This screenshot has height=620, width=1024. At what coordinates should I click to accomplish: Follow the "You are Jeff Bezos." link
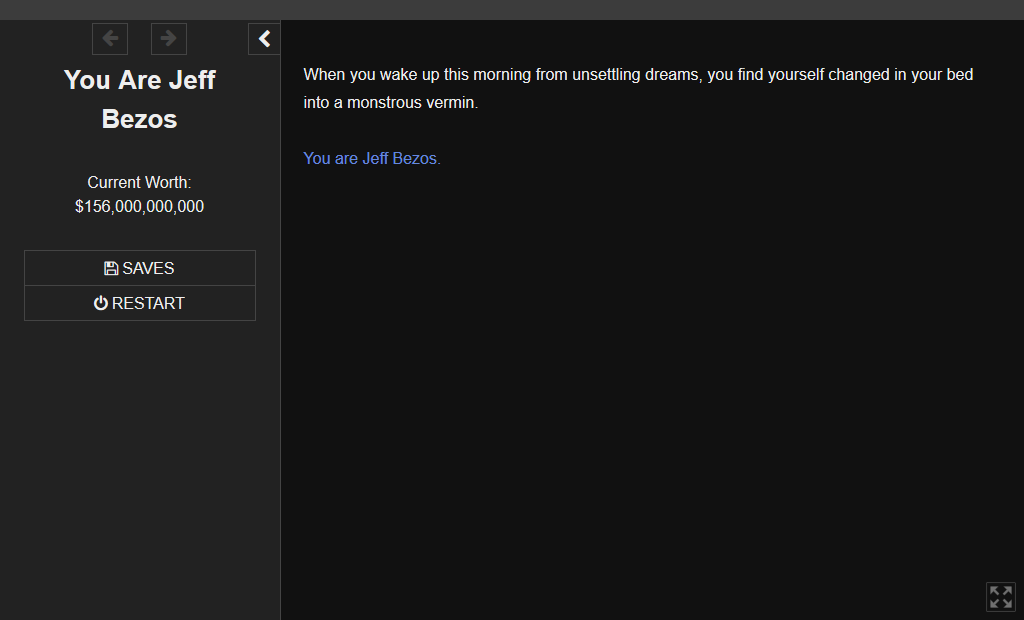tap(371, 158)
